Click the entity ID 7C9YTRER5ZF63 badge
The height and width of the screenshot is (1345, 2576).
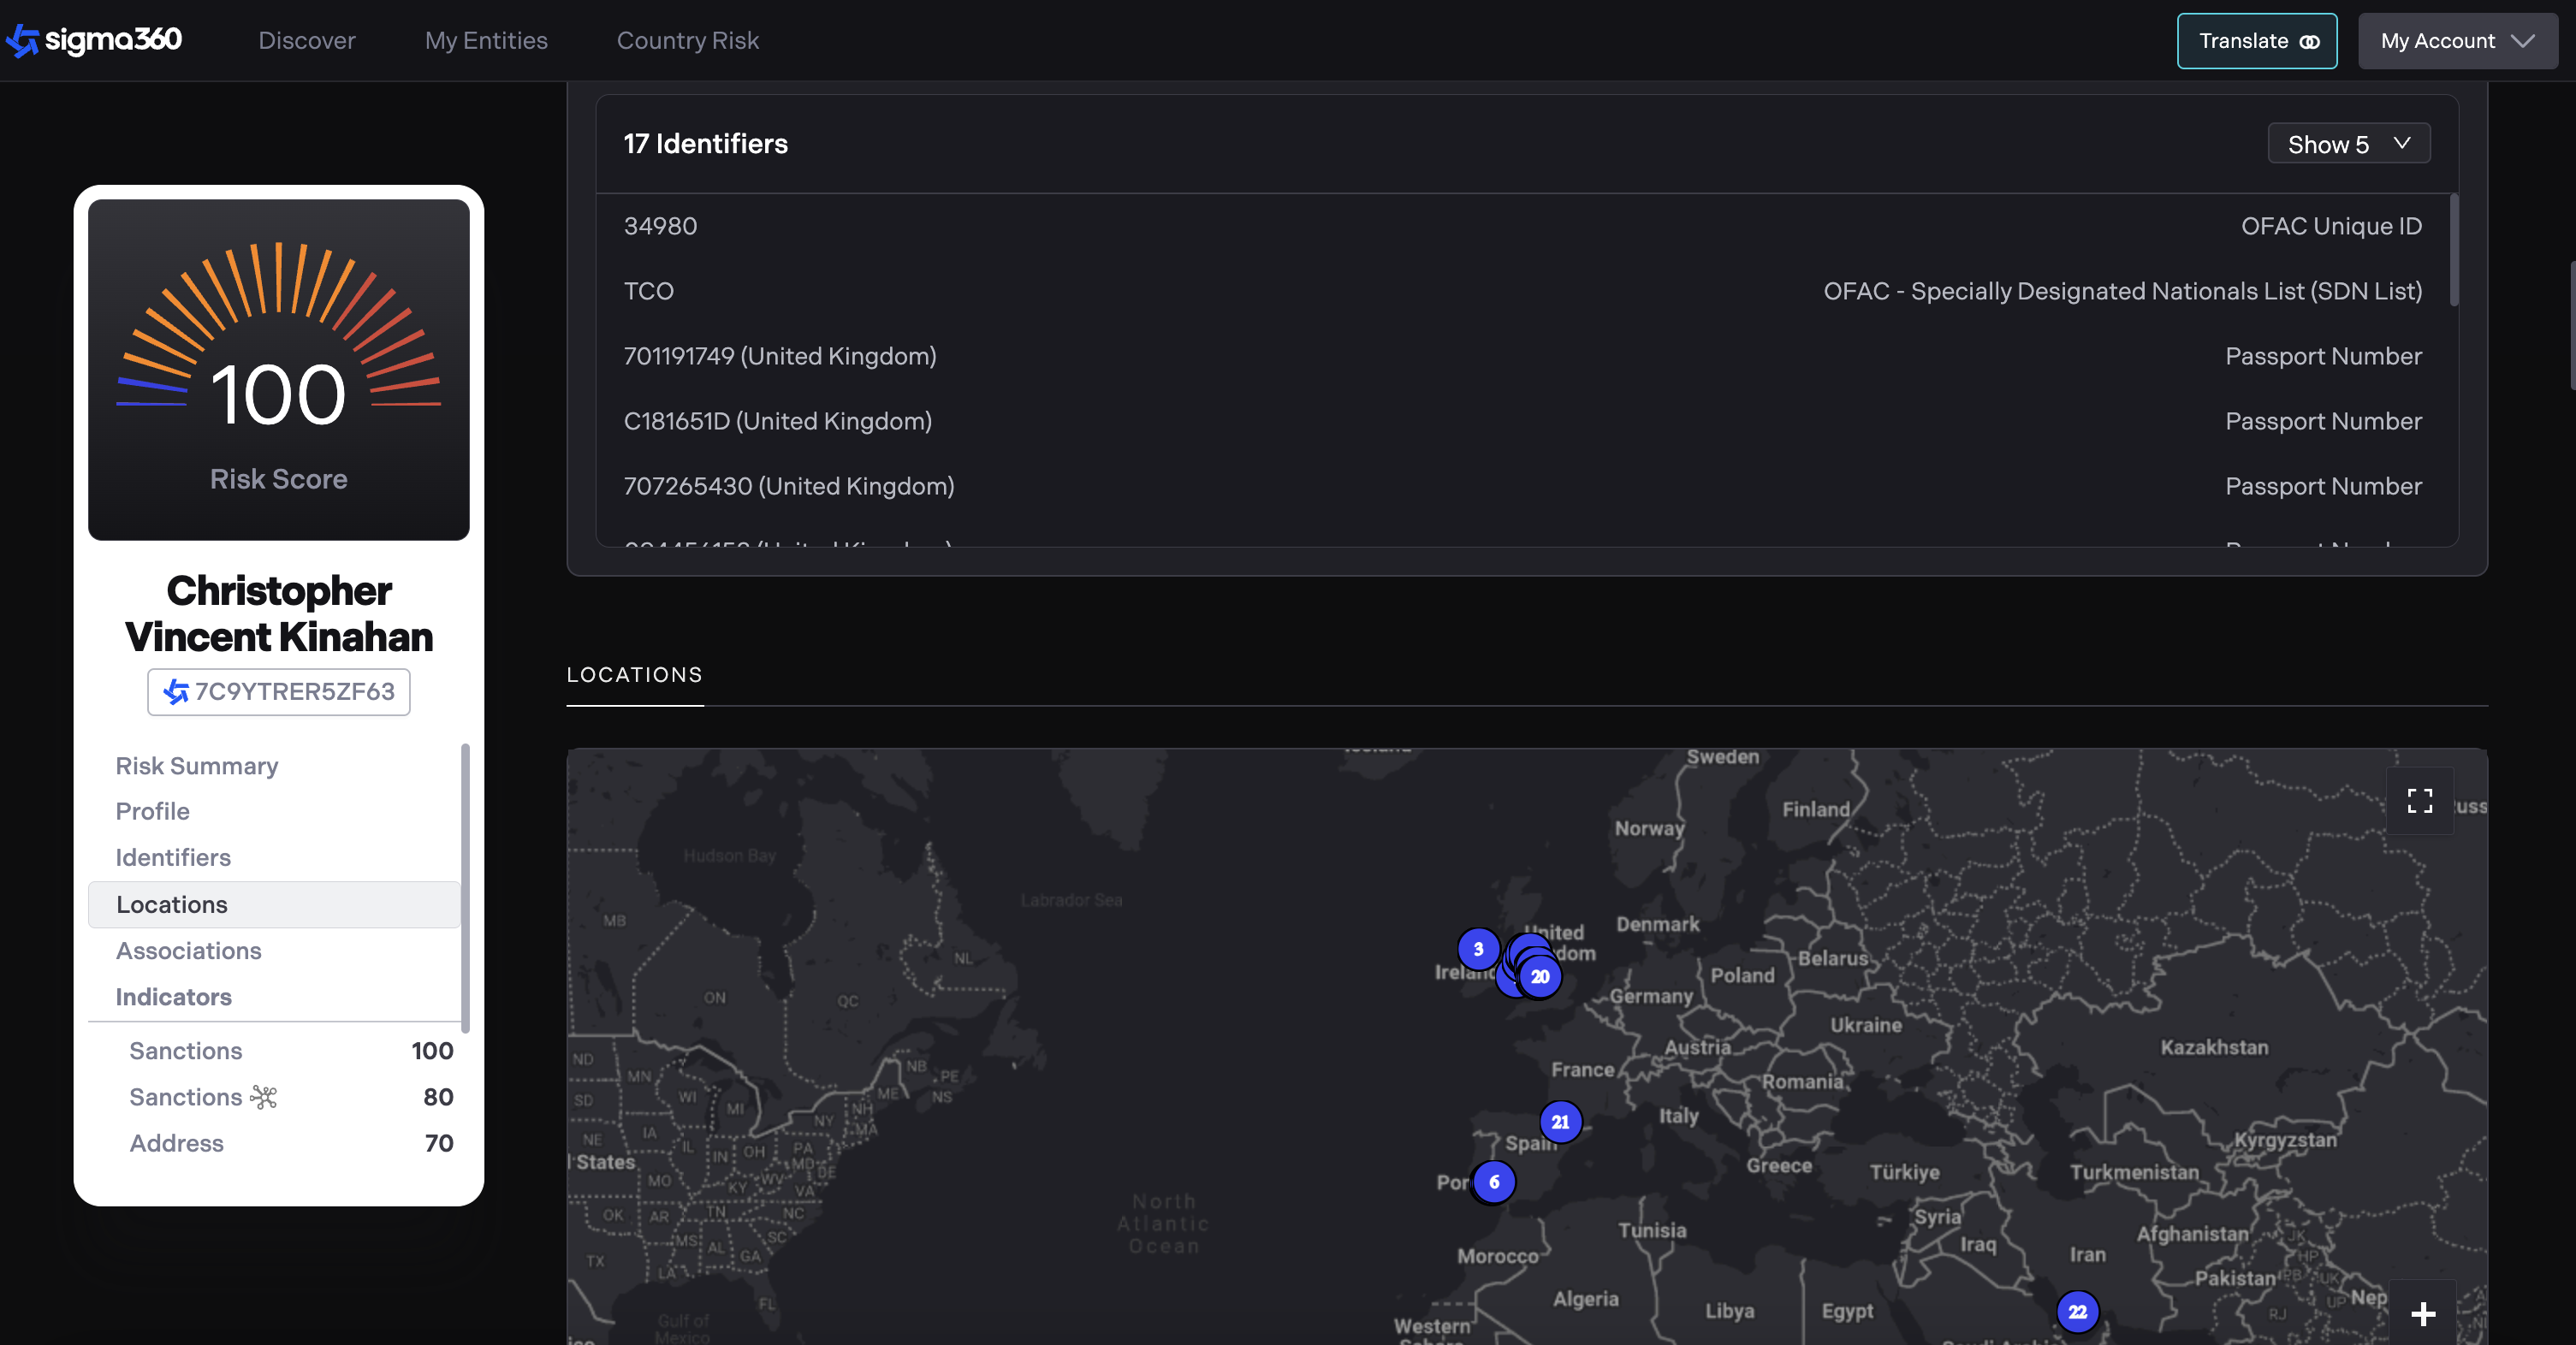point(279,692)
